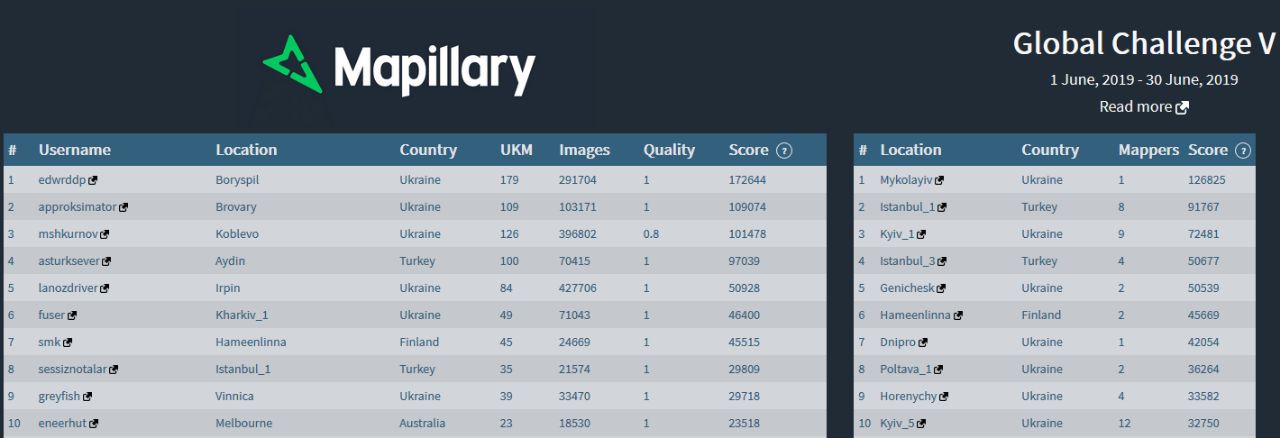
Task: Click the Mappers column header
Action: tap(1149, 150)
